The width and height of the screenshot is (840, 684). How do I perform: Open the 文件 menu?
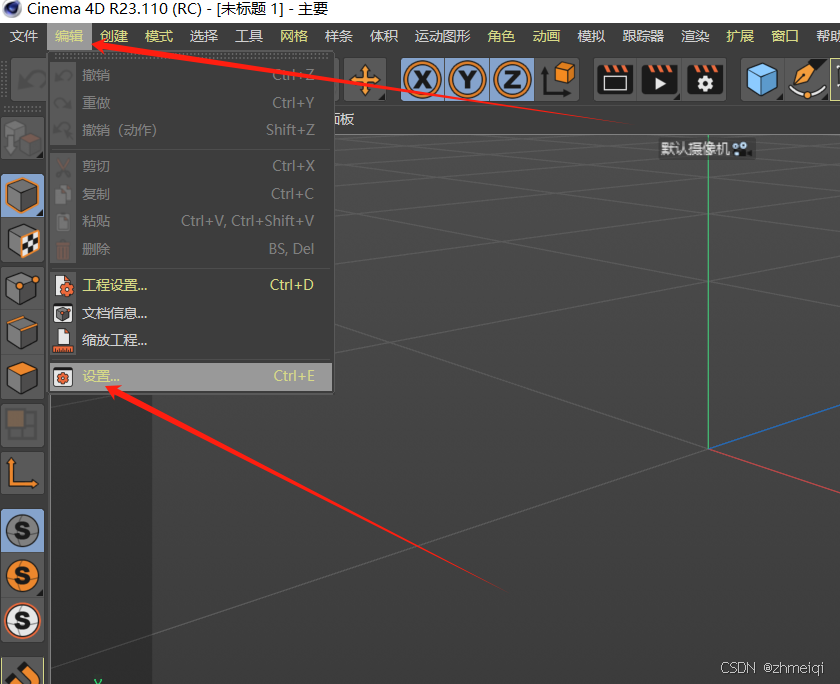click(24, 36)
